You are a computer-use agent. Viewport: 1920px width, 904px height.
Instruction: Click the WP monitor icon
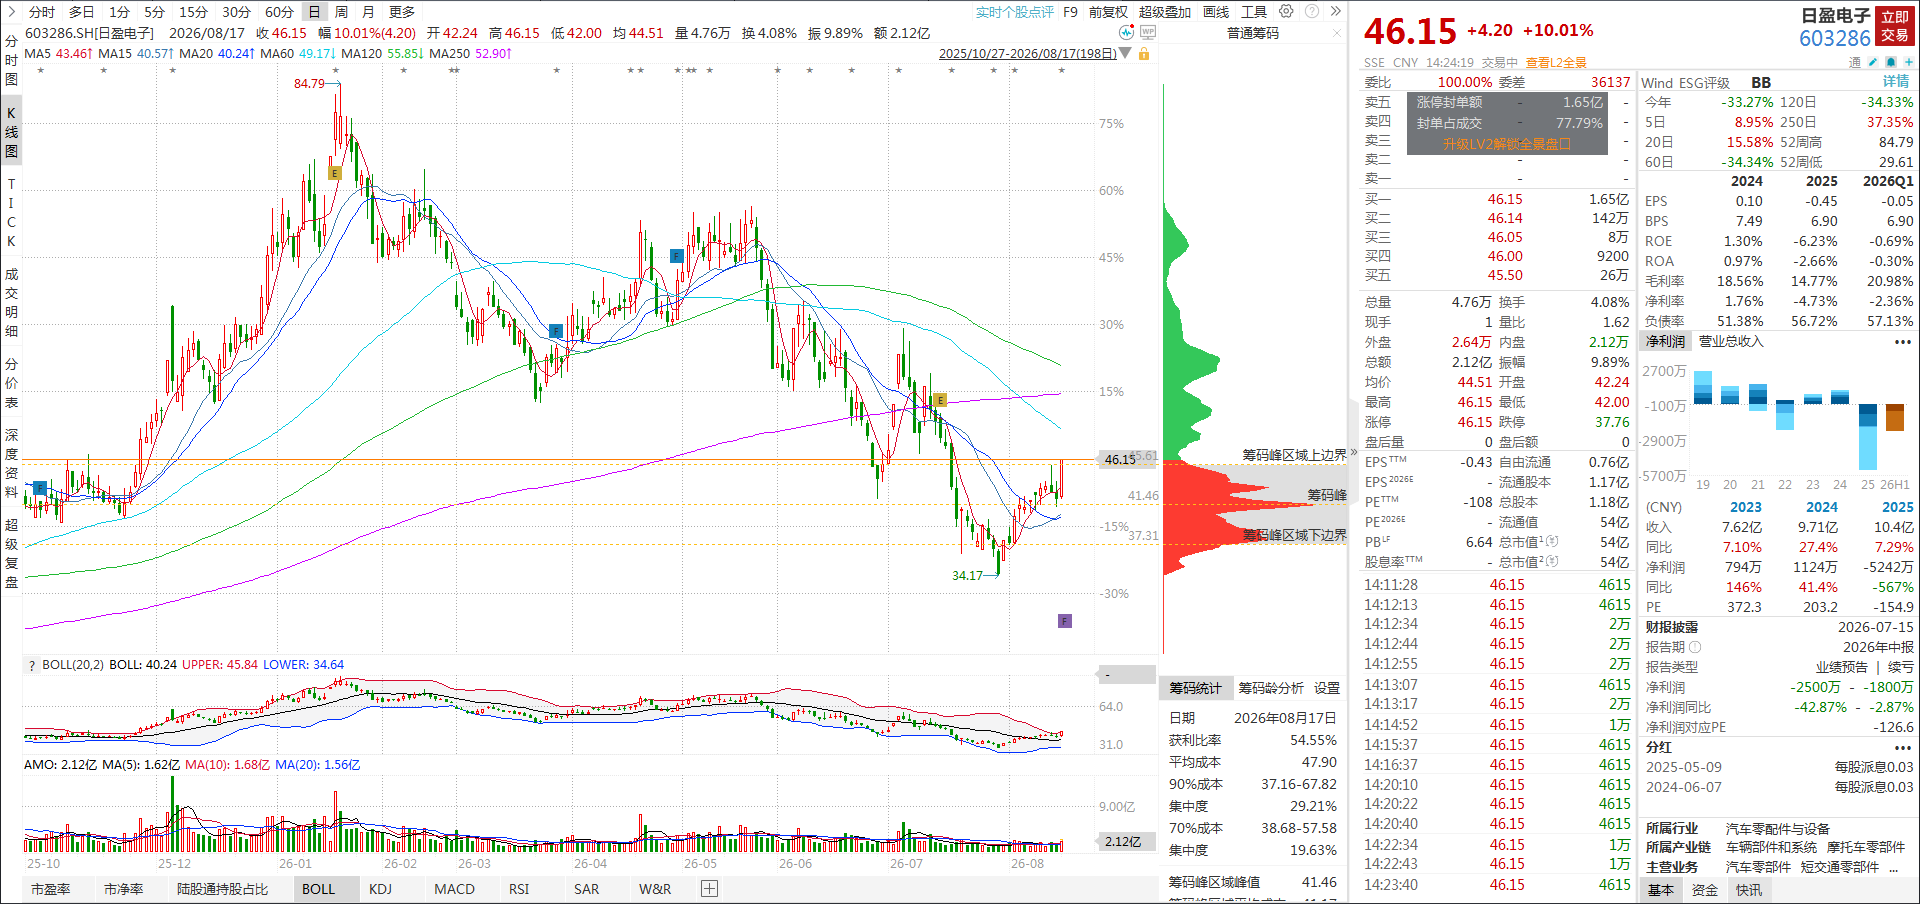[x=1148, y=32]
